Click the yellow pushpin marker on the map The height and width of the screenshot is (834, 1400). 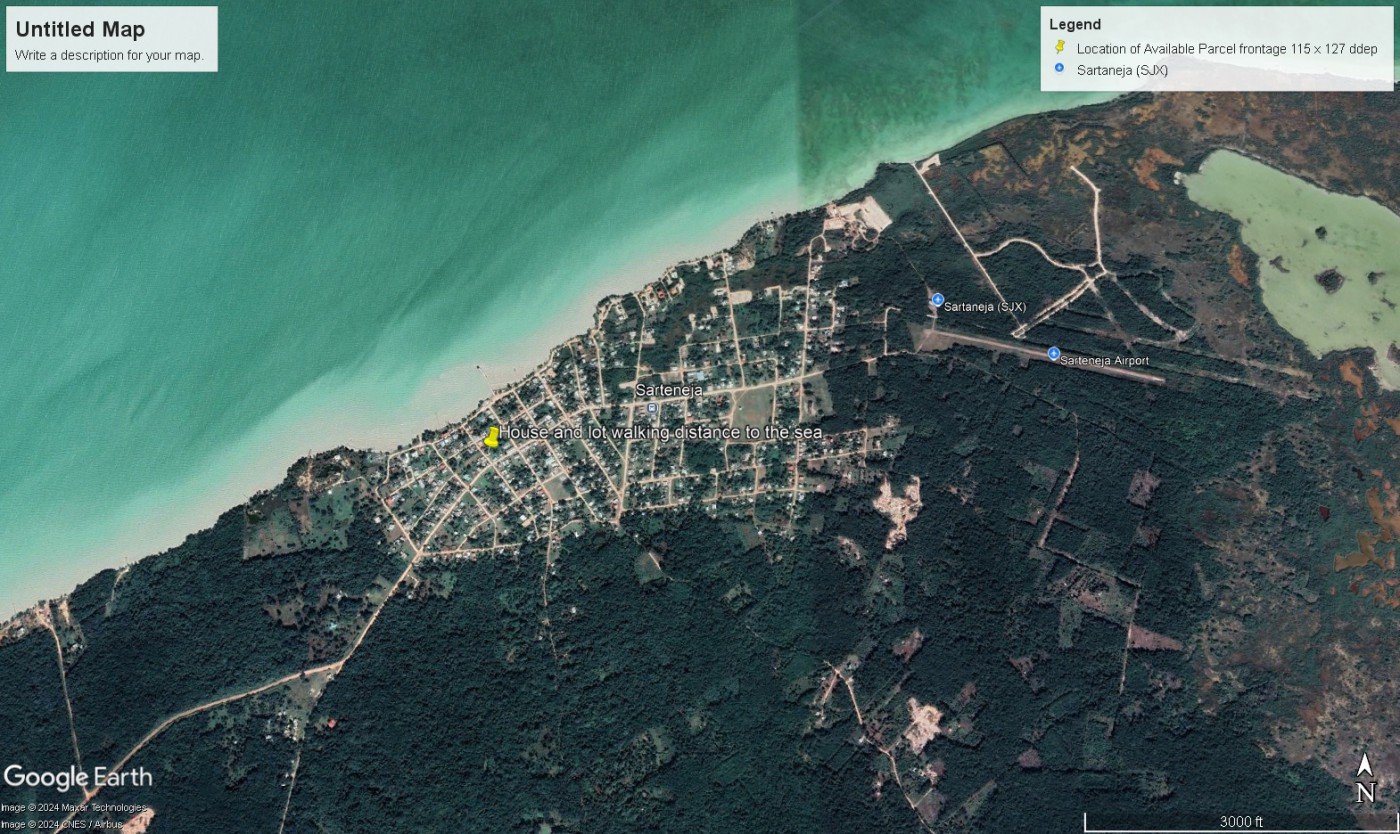coord(491,437)
